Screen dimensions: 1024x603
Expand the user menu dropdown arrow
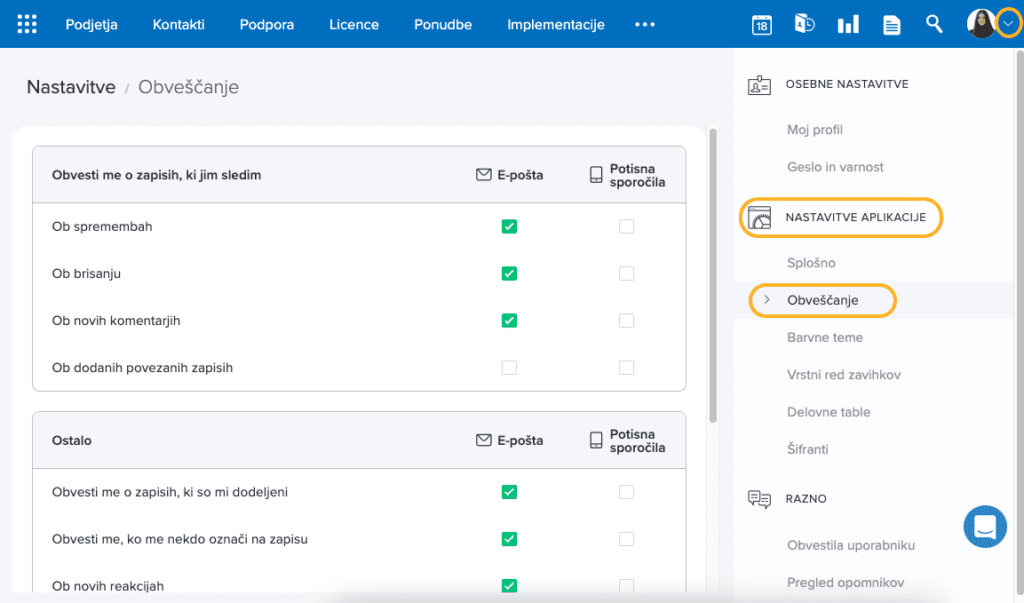pyautogui.click(x=1008, y=24)
